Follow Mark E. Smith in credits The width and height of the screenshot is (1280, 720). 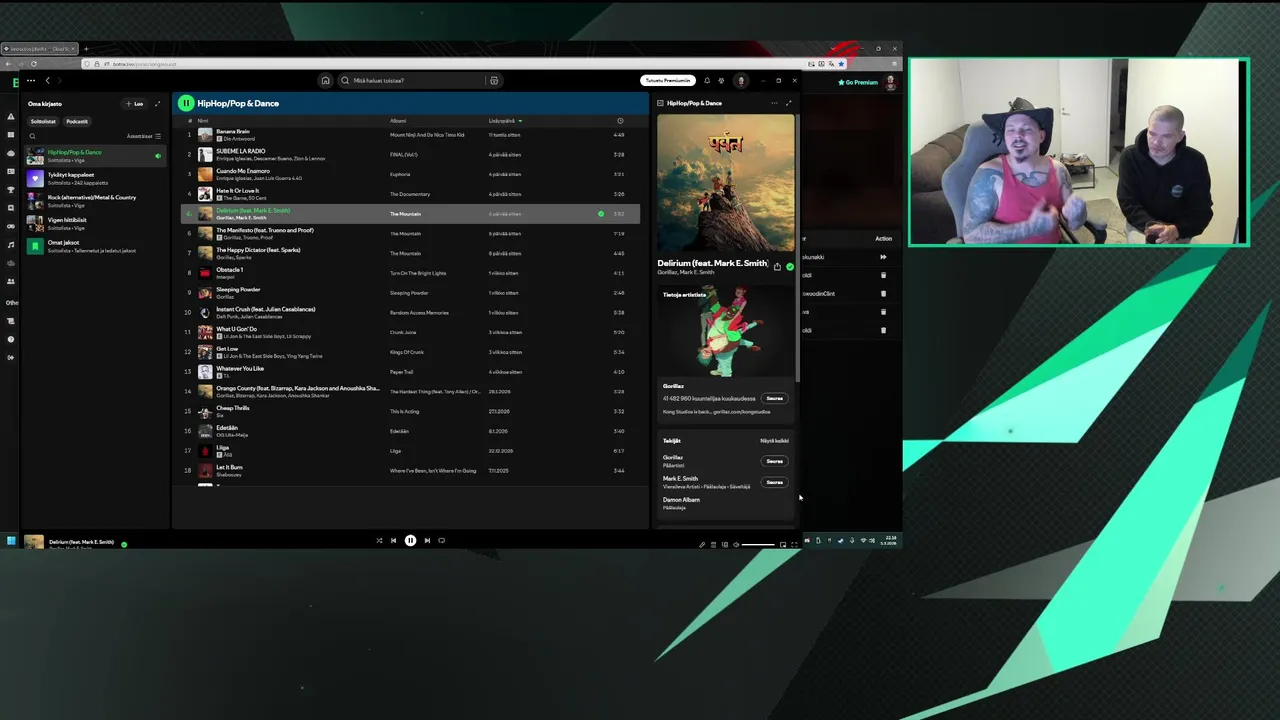tap(775, 482)
